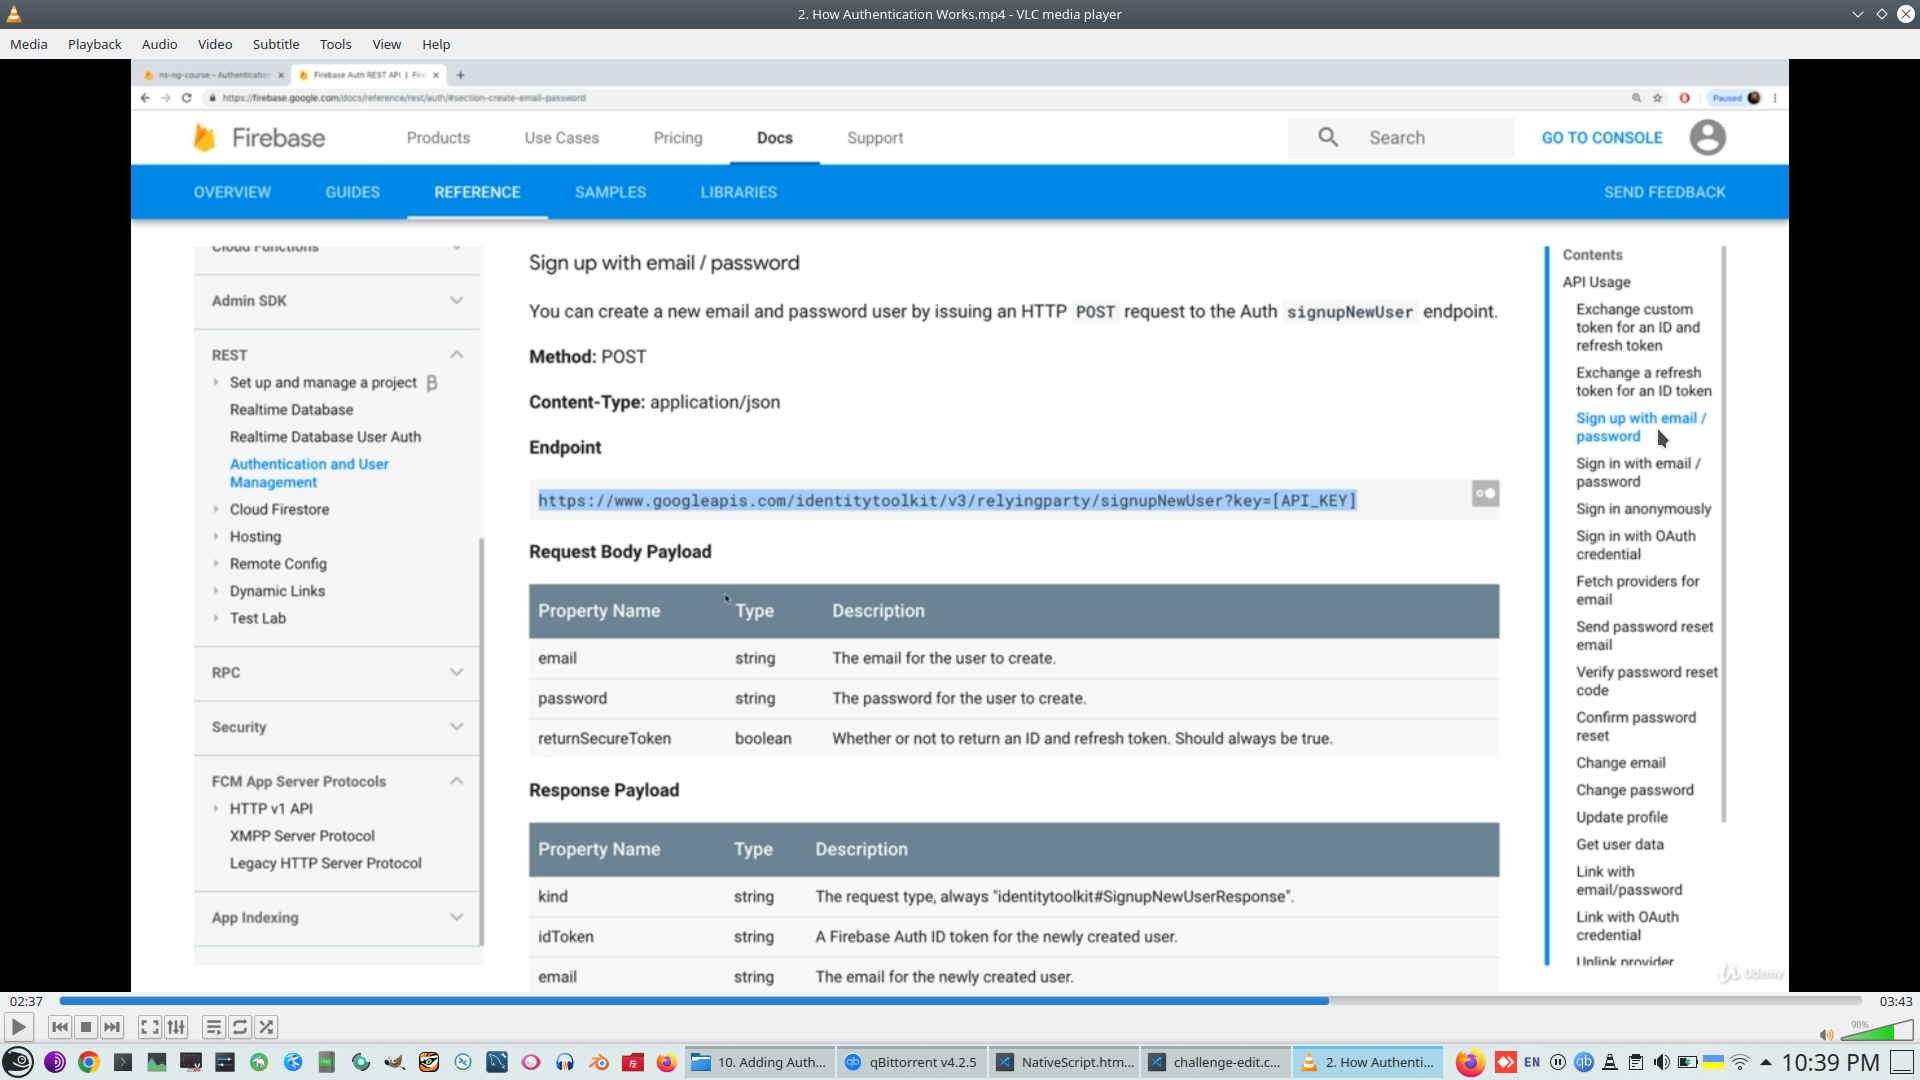Adjust the volume level slider
Image resolution: width=1920 pixels, height=1080 pixels.
click(1878, 1031)
